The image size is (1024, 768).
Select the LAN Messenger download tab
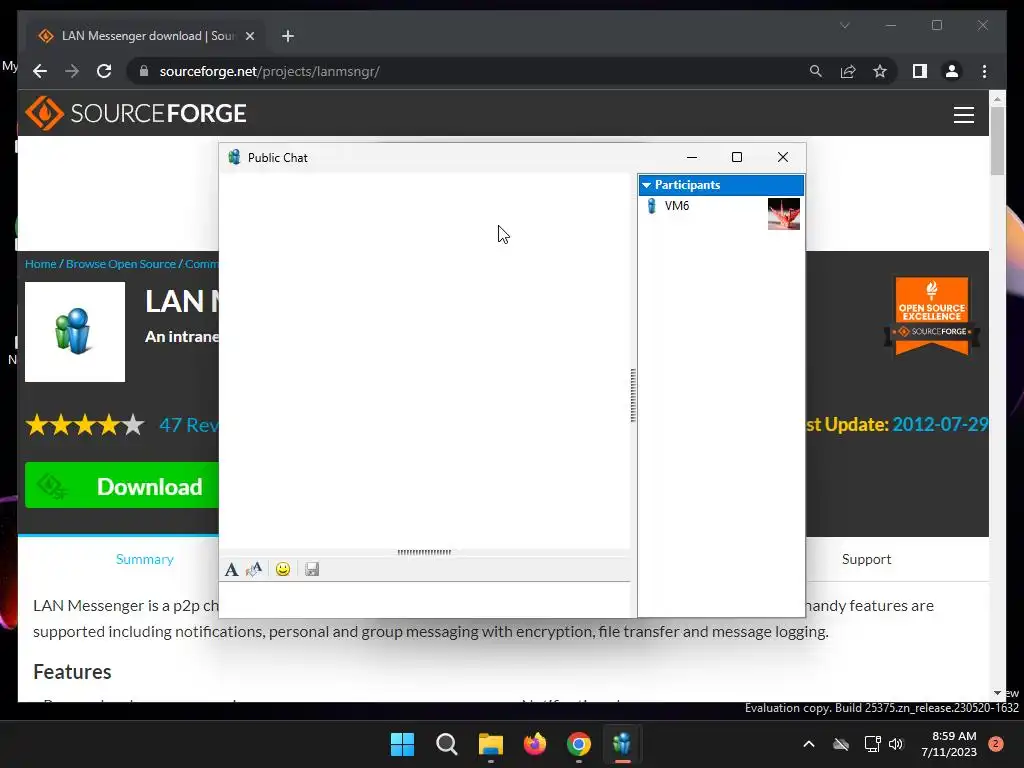(x=147, y=36)
